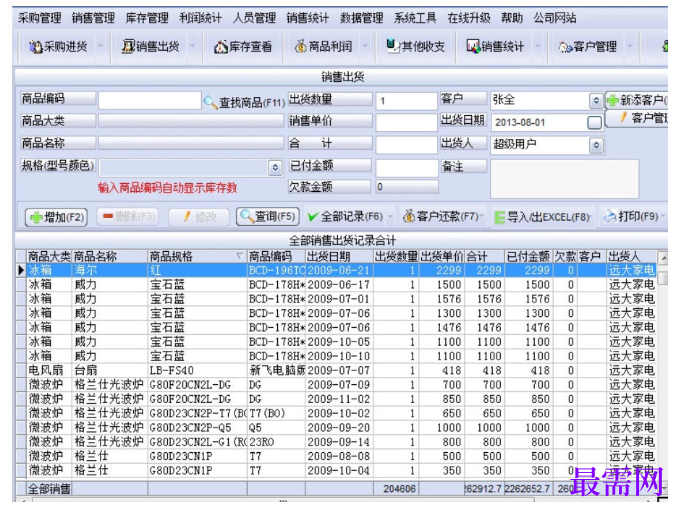The height and width of the screenshot is (513, 682).
Task: Open dropdown arrow next to 销售出货
Action: tap(193, 46)
